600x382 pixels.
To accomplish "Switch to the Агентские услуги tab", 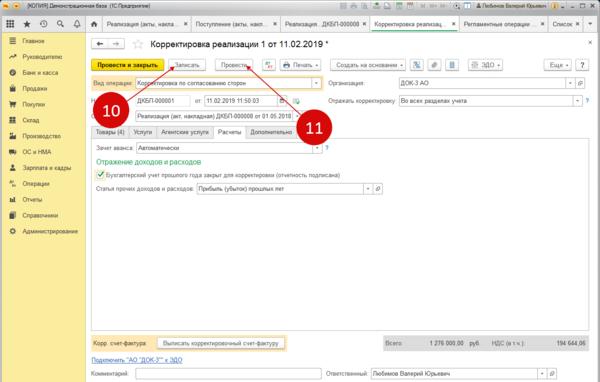I will click(x=185, y=132).
